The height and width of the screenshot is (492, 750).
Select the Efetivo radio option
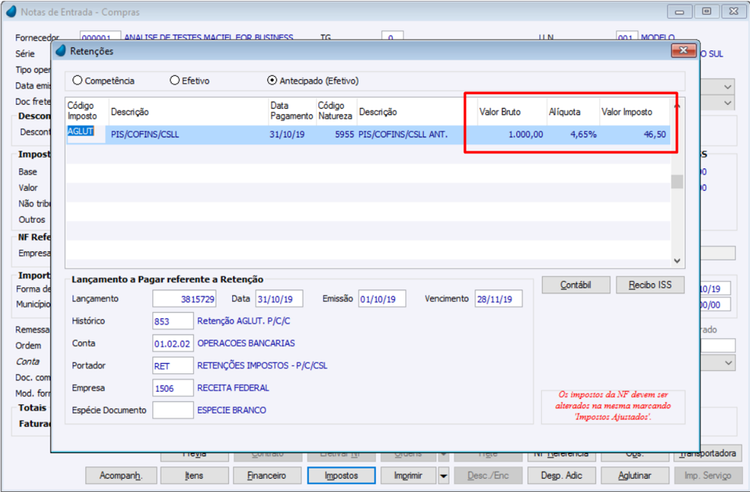(x=175, y=80)
